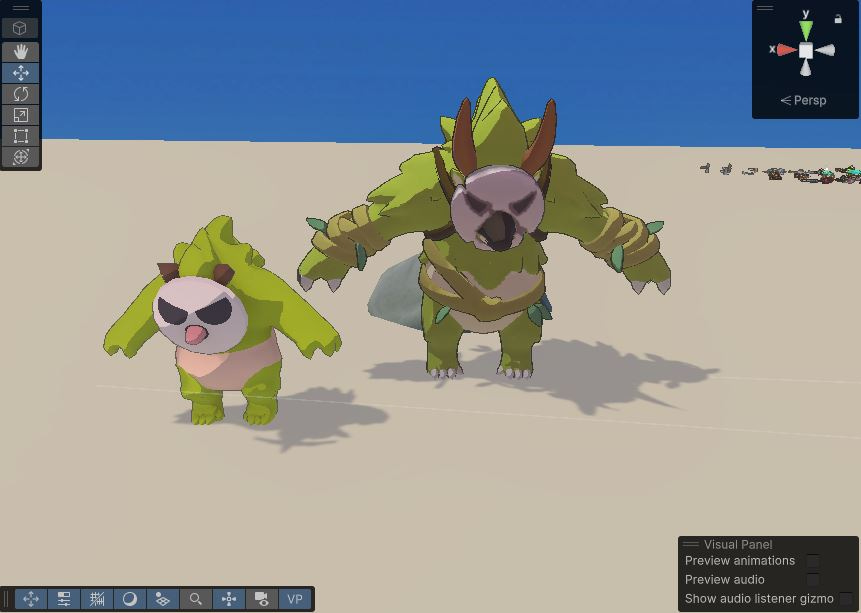Select the combined Transform tool
Image resolution: width=861 pixels, height=613 pixels.
20,157
